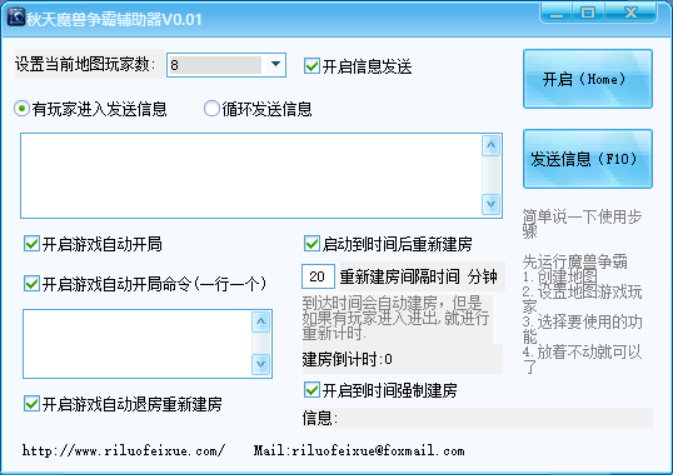Toggle 开启游戏自动开局 checkbox
This screenshot has width=673, height=475.
(32, 243)
